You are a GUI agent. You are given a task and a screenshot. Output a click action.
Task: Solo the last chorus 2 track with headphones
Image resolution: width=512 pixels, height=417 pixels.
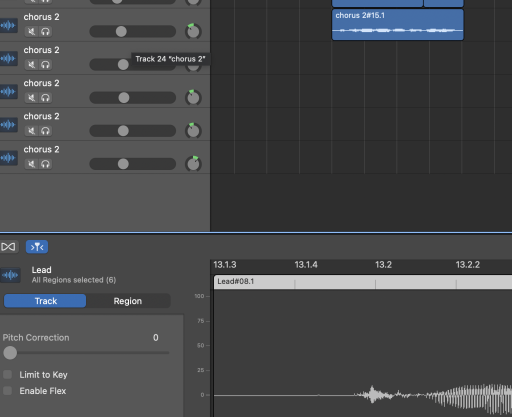(x=45, y=164)
